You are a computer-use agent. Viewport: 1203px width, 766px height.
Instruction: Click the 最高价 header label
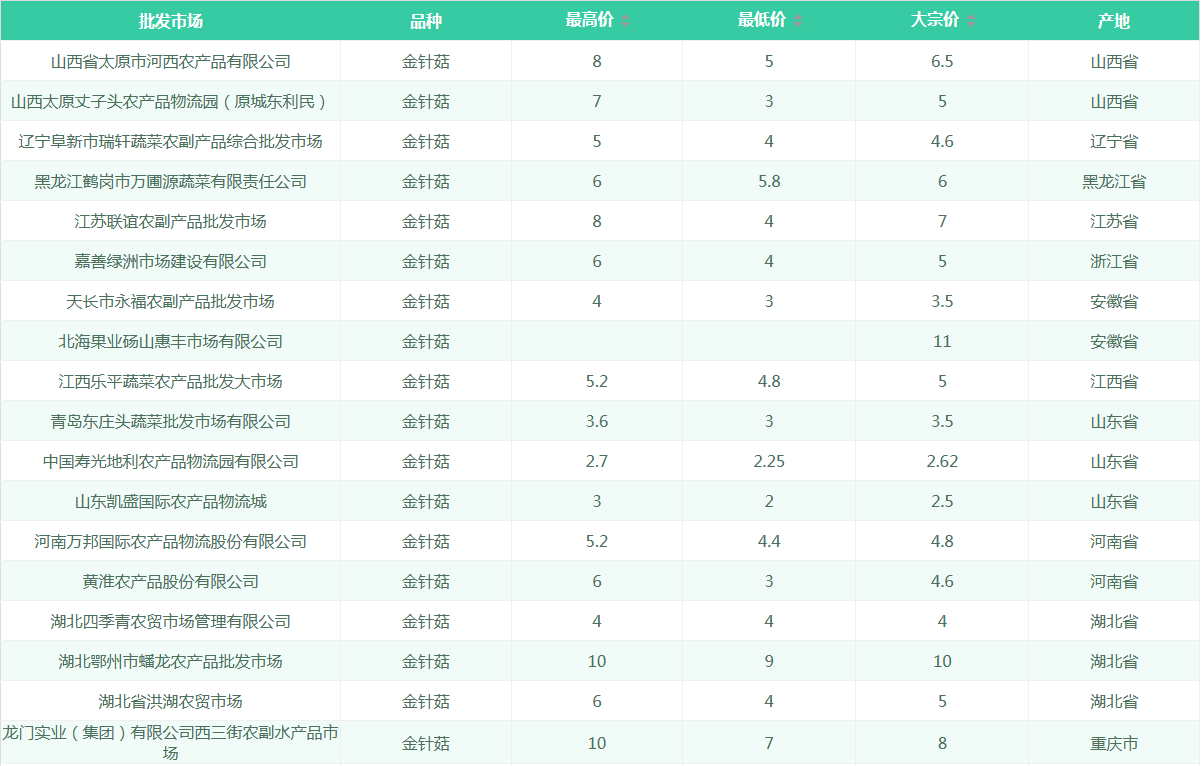pyautogui.click(x=589, y=21)
